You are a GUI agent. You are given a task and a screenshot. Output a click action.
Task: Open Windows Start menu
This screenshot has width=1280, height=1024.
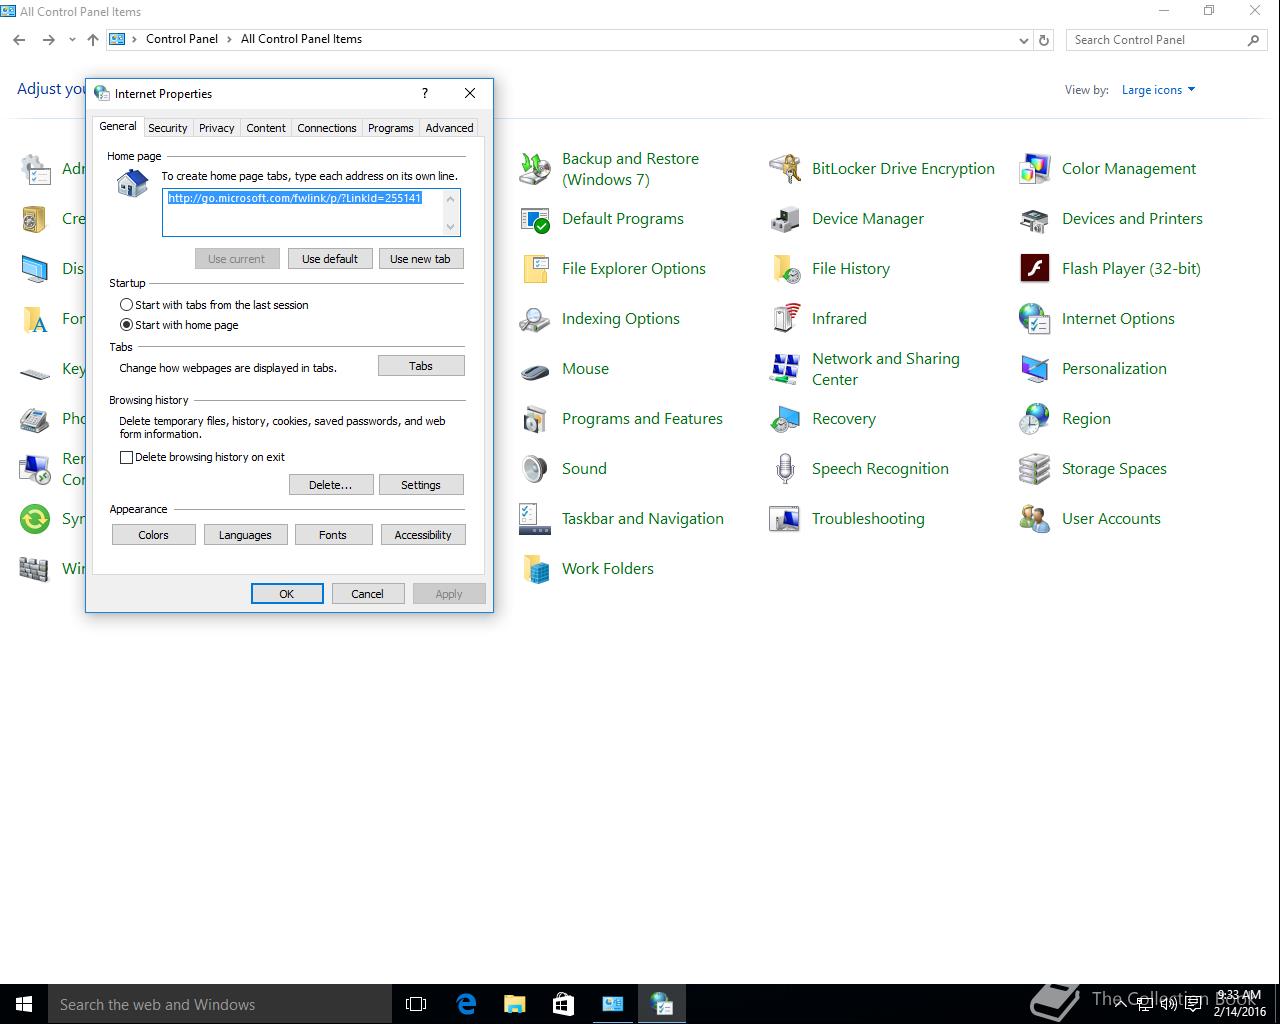(24, 1004)
